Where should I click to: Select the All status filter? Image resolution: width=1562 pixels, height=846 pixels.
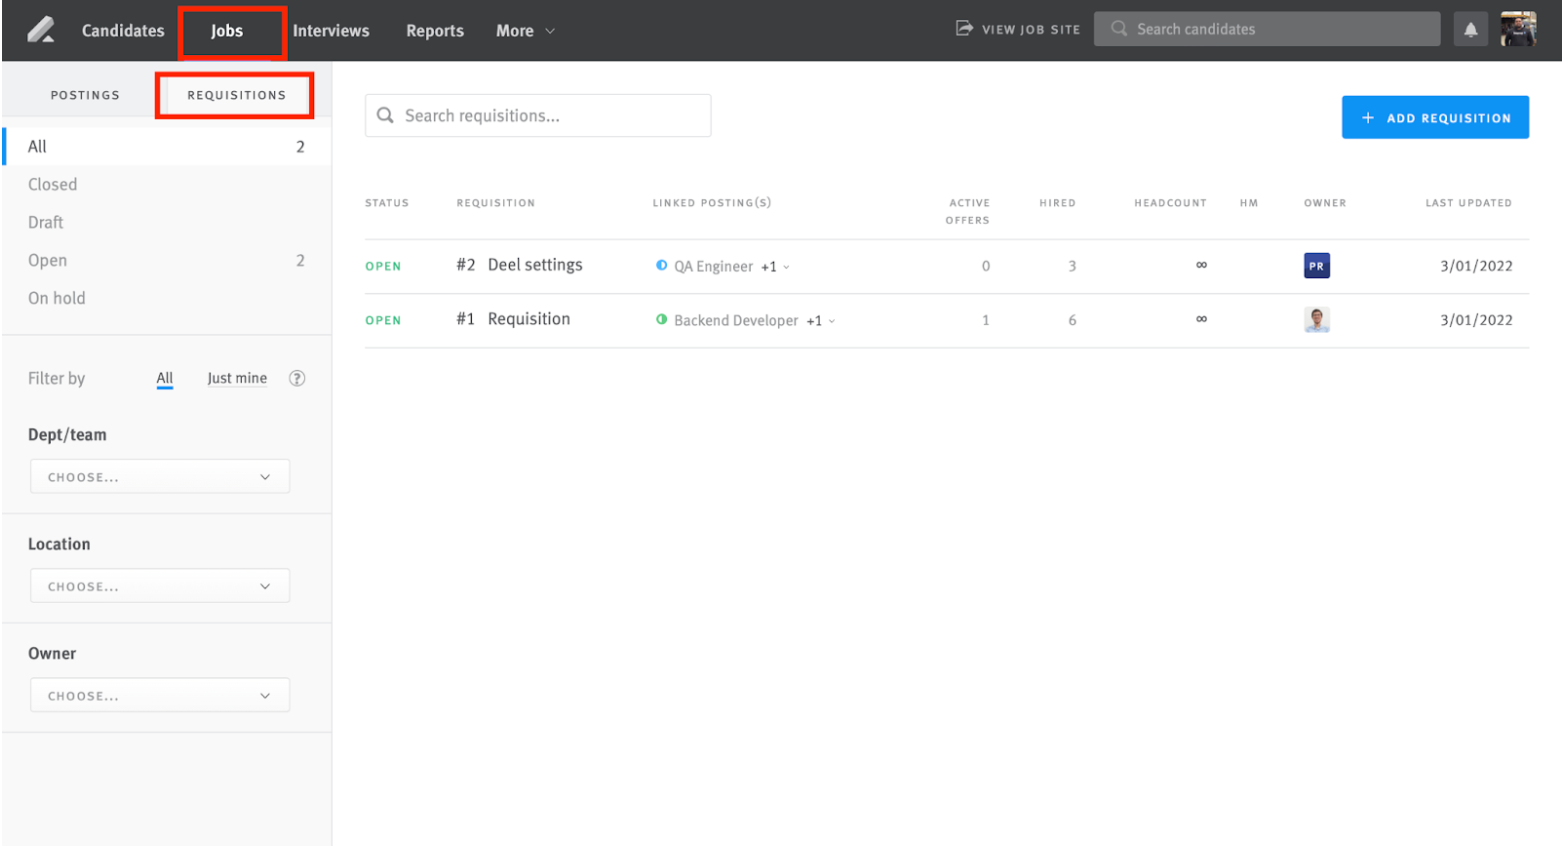[167, 146]
